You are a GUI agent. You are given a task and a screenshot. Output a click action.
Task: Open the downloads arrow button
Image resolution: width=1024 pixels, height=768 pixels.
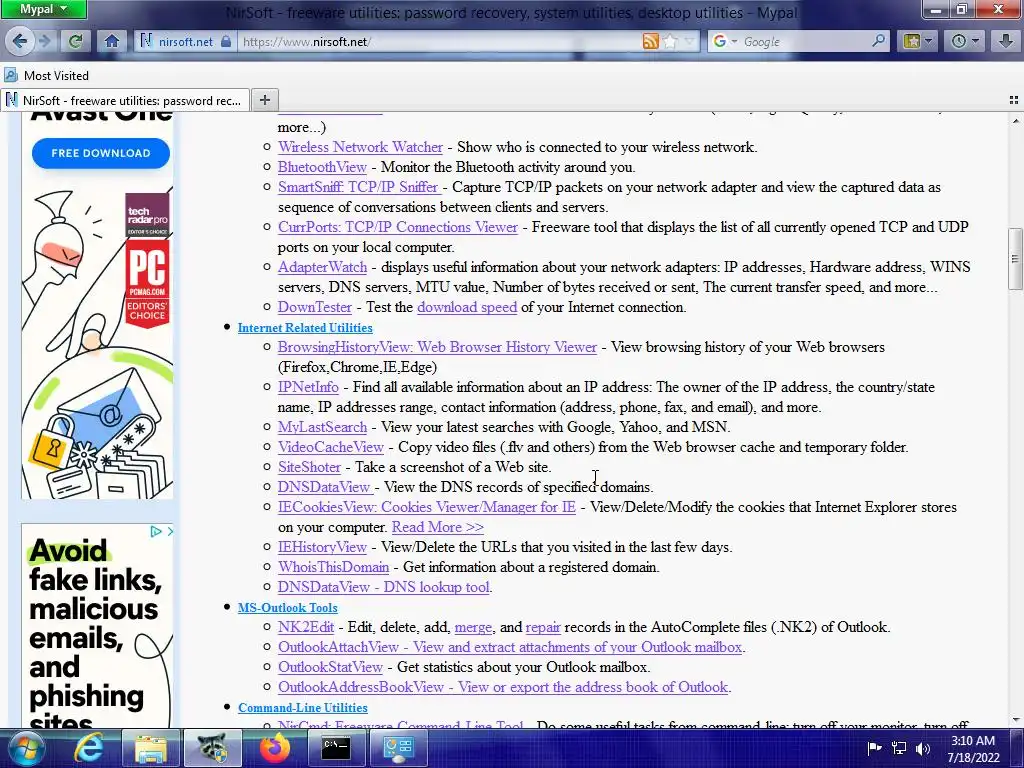coord(1006,42)
